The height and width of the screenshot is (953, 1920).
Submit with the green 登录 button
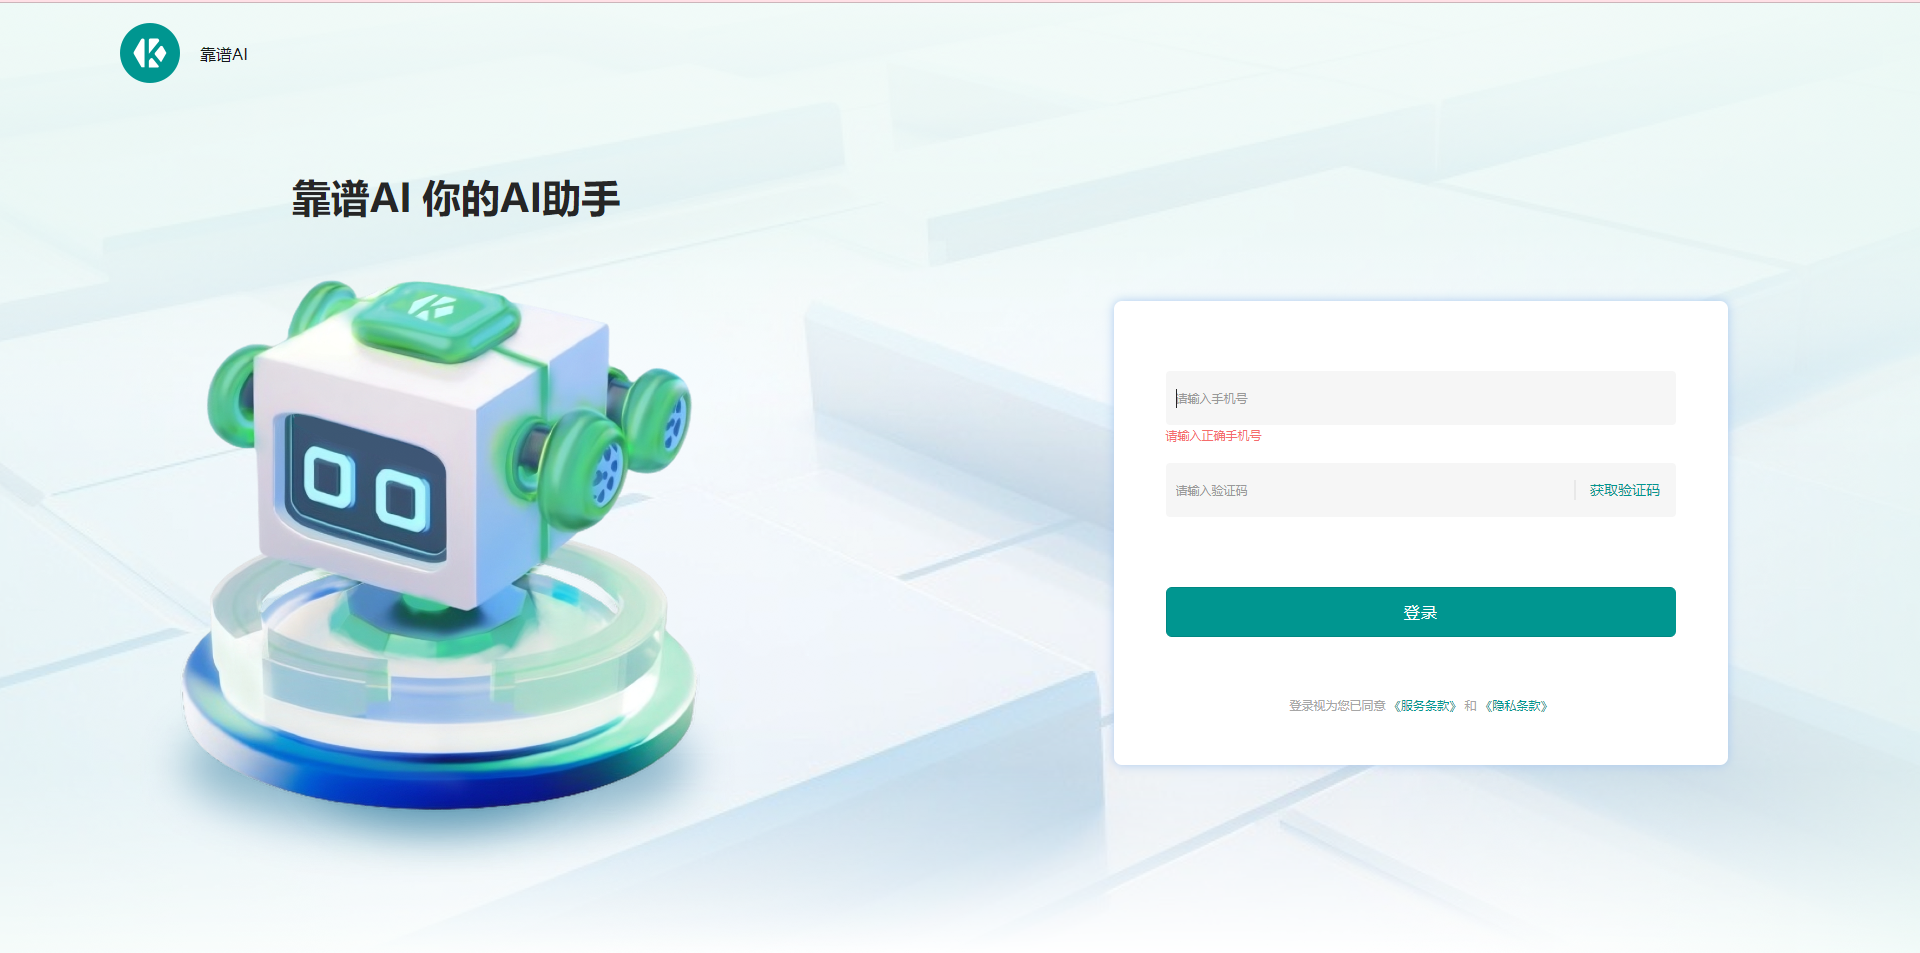pyautogui.click(x=1420, y=612)
